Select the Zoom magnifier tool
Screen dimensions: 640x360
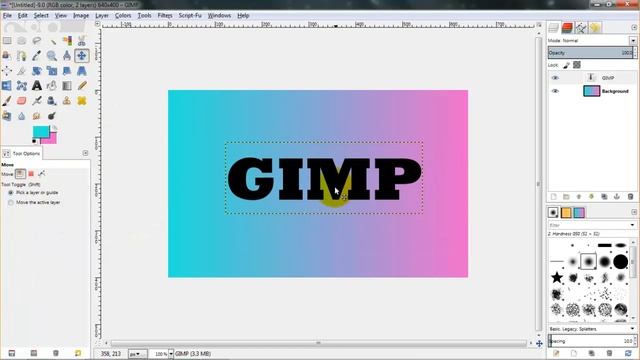(x=52, y=56)
